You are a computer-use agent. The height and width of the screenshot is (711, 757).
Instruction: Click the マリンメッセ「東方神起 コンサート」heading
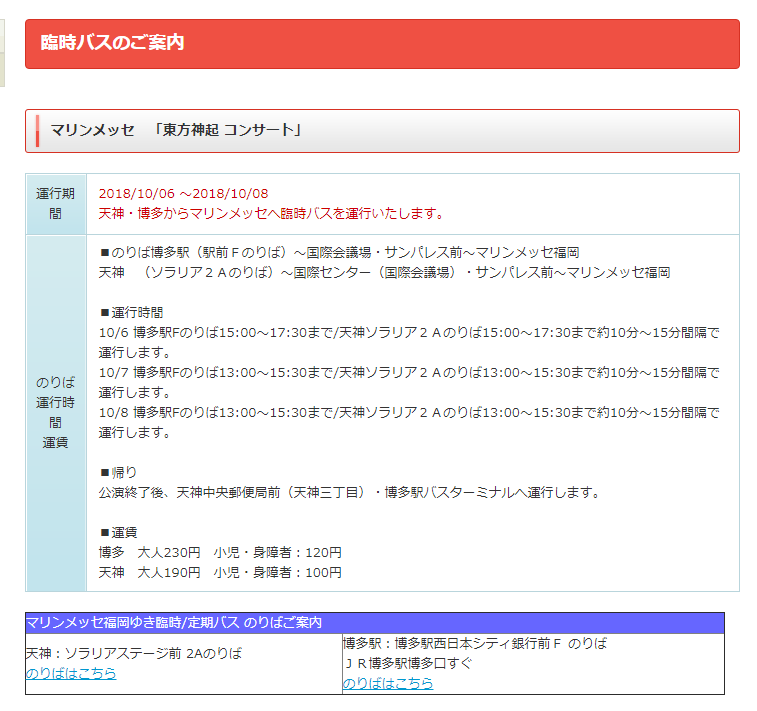[x=382, y=131]
